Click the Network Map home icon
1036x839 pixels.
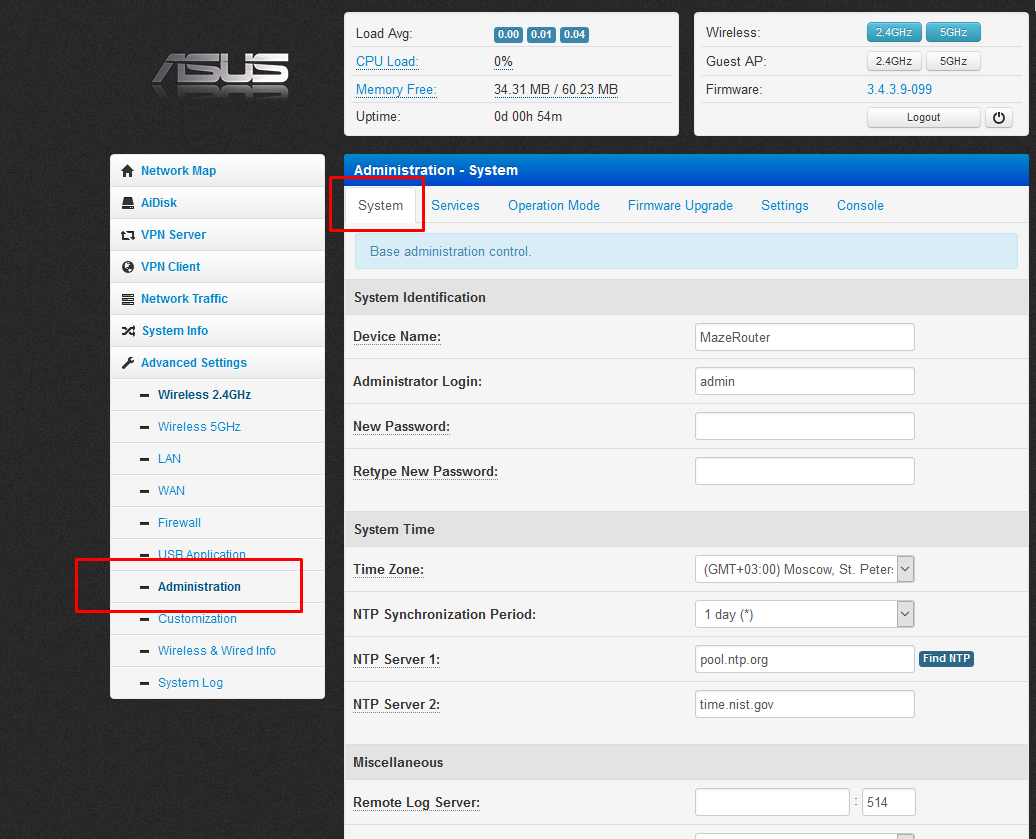point(127,171)
